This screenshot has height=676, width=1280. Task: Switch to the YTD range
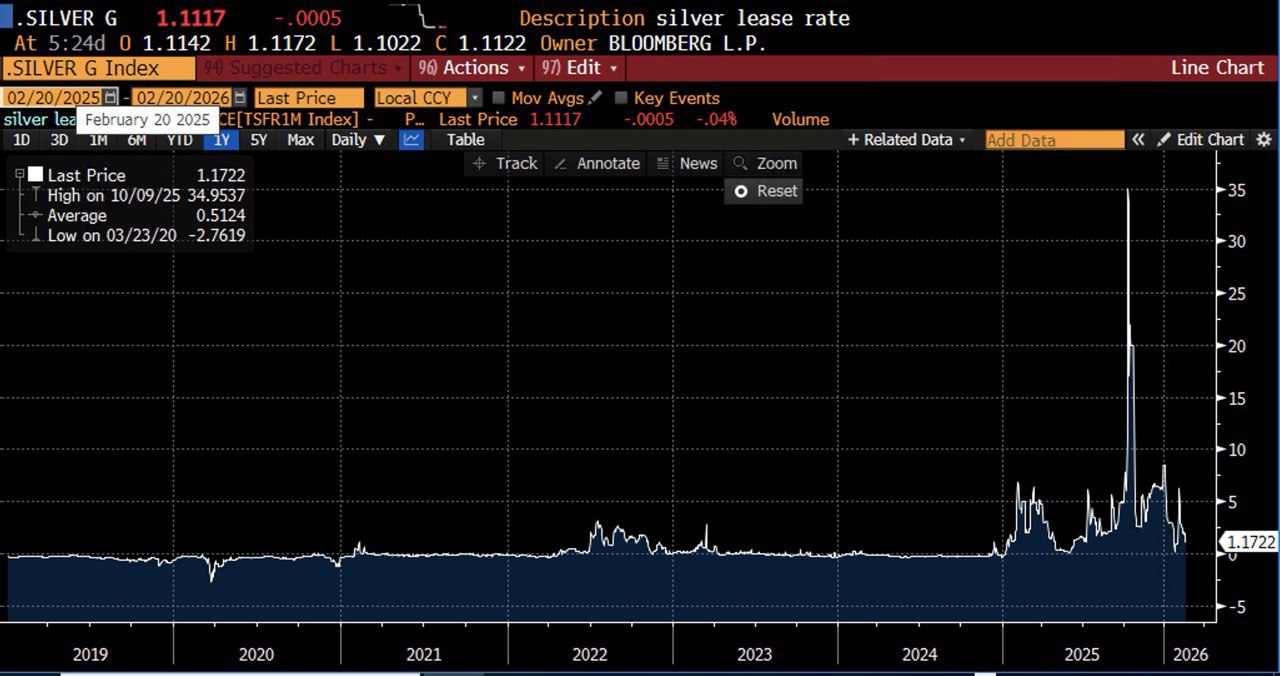[179, 140]
